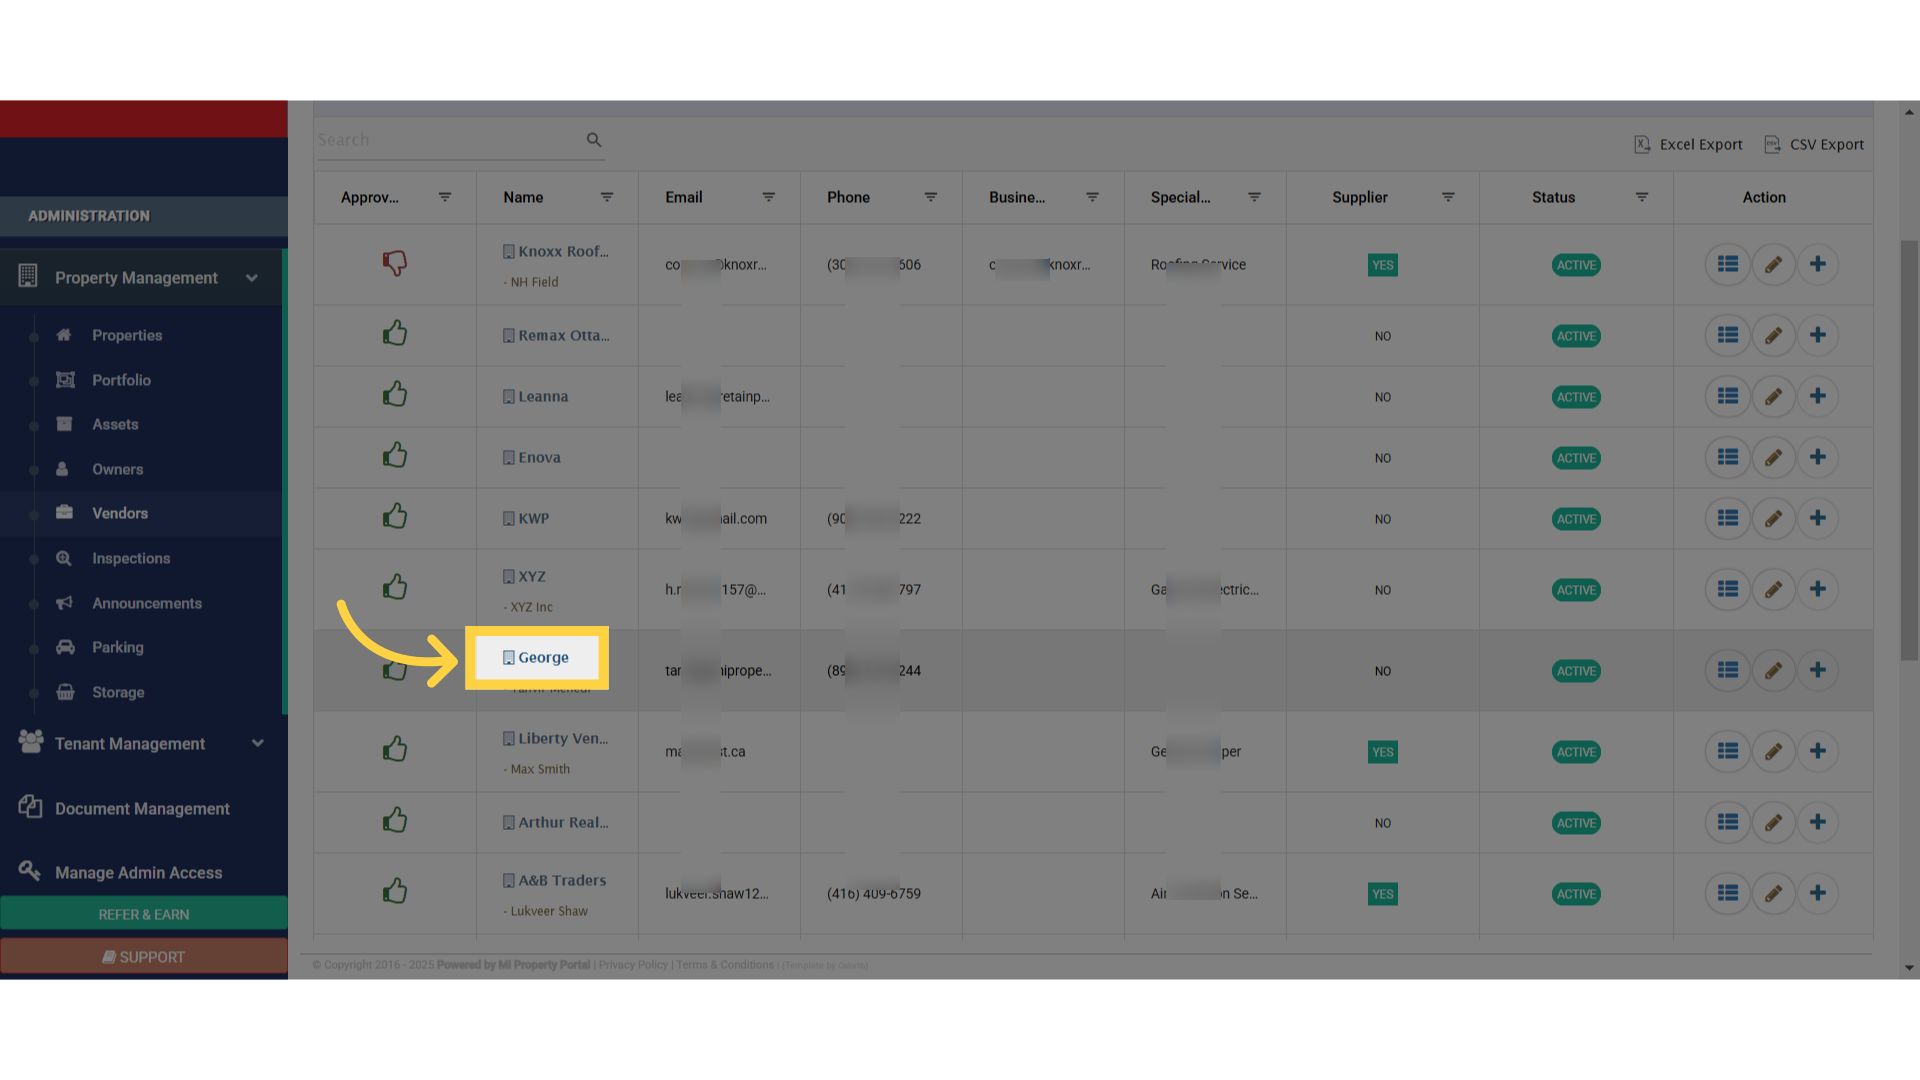Open the Name column filter
Screen dimensions: 1920x1080
click(607, 197)
